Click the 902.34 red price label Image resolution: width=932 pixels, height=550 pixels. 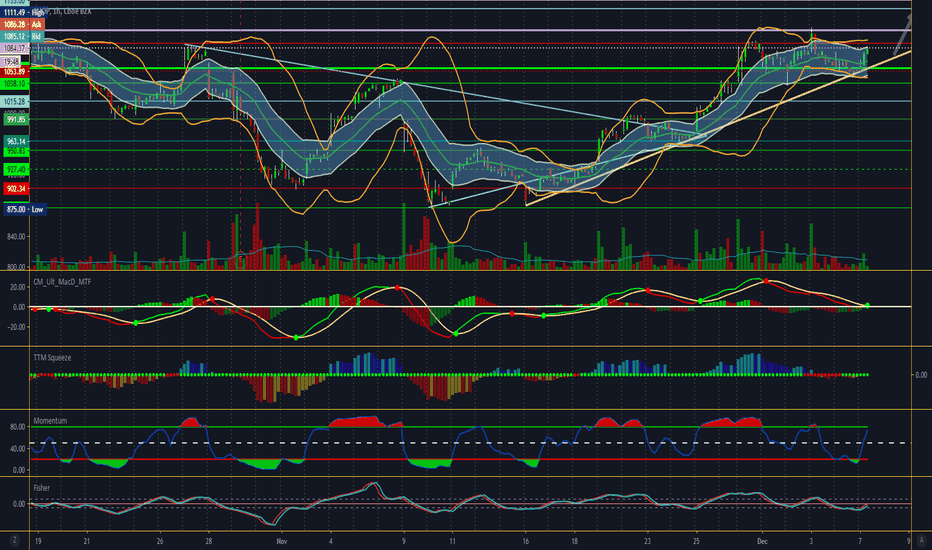pos(16,188)
